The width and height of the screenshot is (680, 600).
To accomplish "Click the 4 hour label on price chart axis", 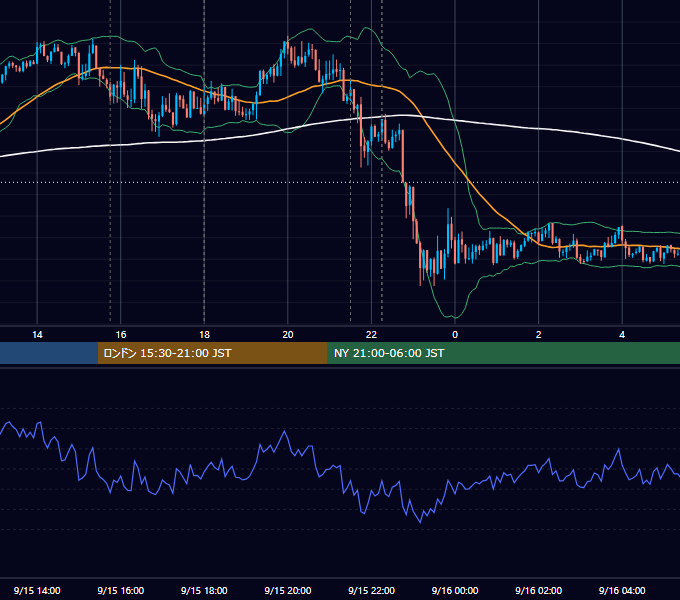I will tap(622, 335).
